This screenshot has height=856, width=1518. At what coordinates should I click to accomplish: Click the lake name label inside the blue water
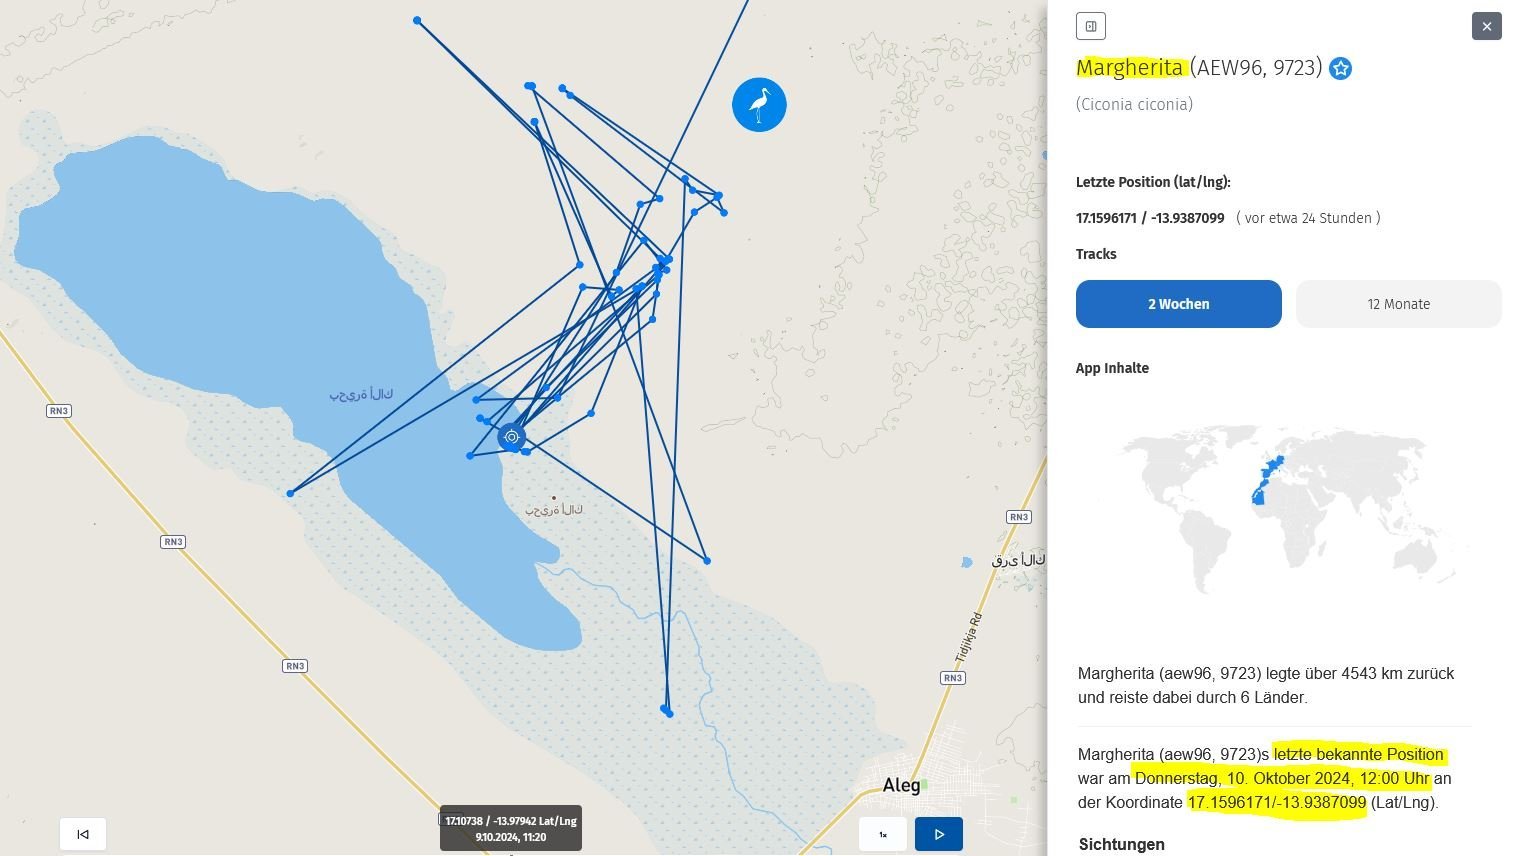[x=361, y=395]
